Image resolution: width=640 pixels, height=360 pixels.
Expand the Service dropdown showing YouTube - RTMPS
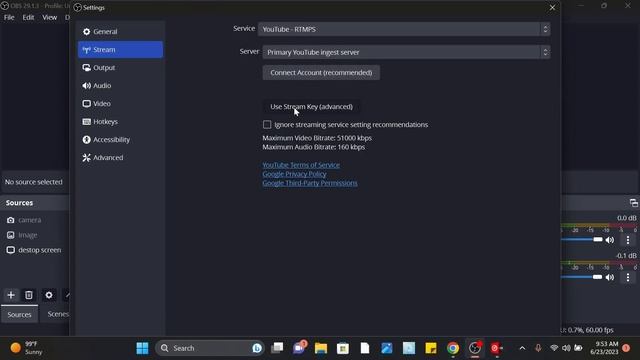(404, 29)
